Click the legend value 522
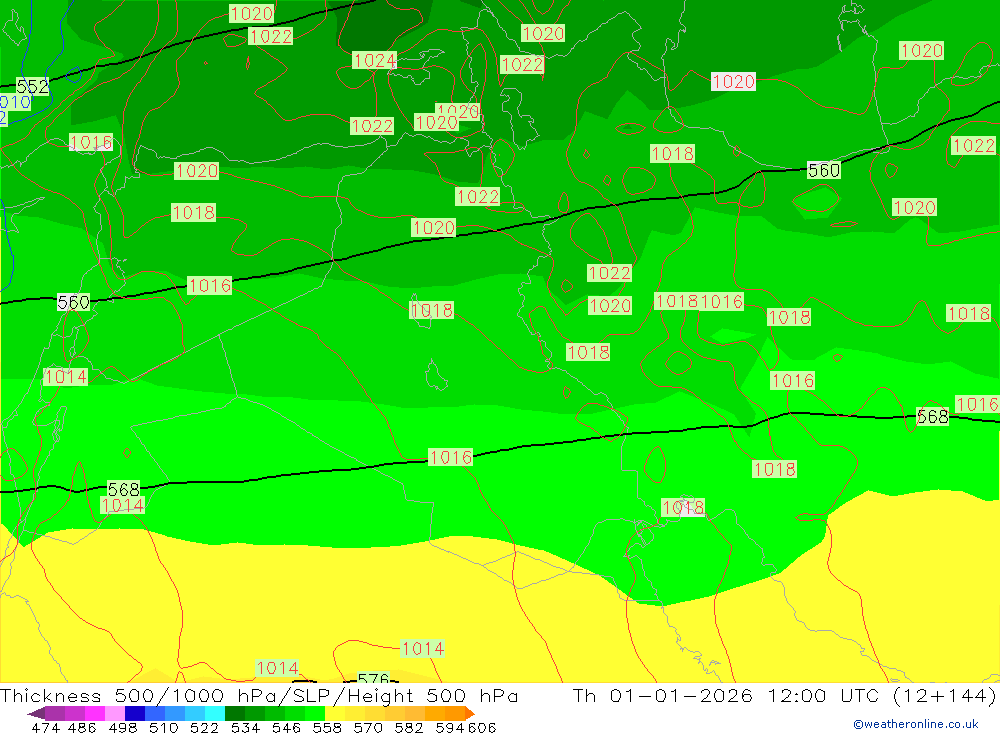The image size is (1000, 733). pyautogui.click(x=204, y=727)
